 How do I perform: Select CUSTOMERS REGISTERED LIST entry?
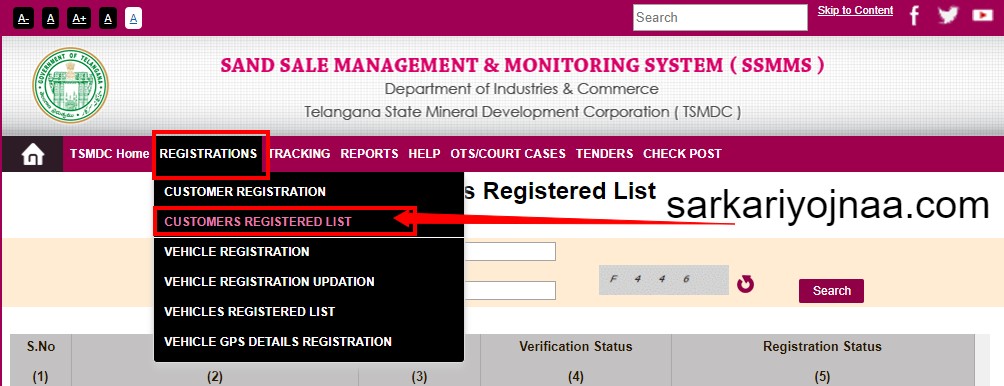[x=258, y=221]
